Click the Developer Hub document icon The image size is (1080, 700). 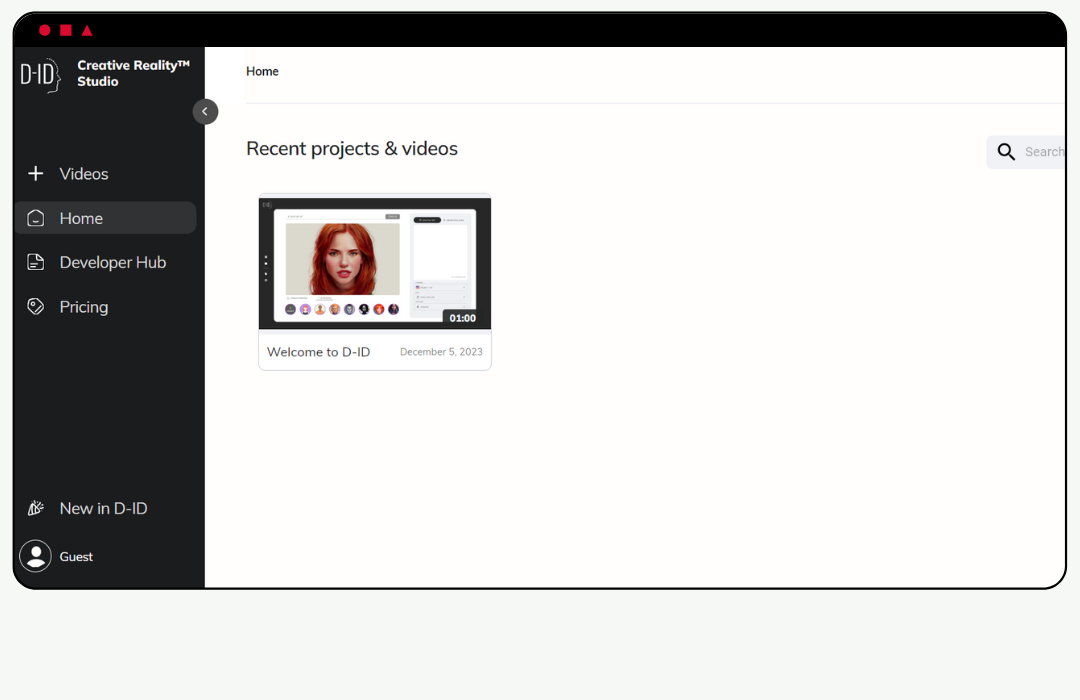(x=36, y=262)
